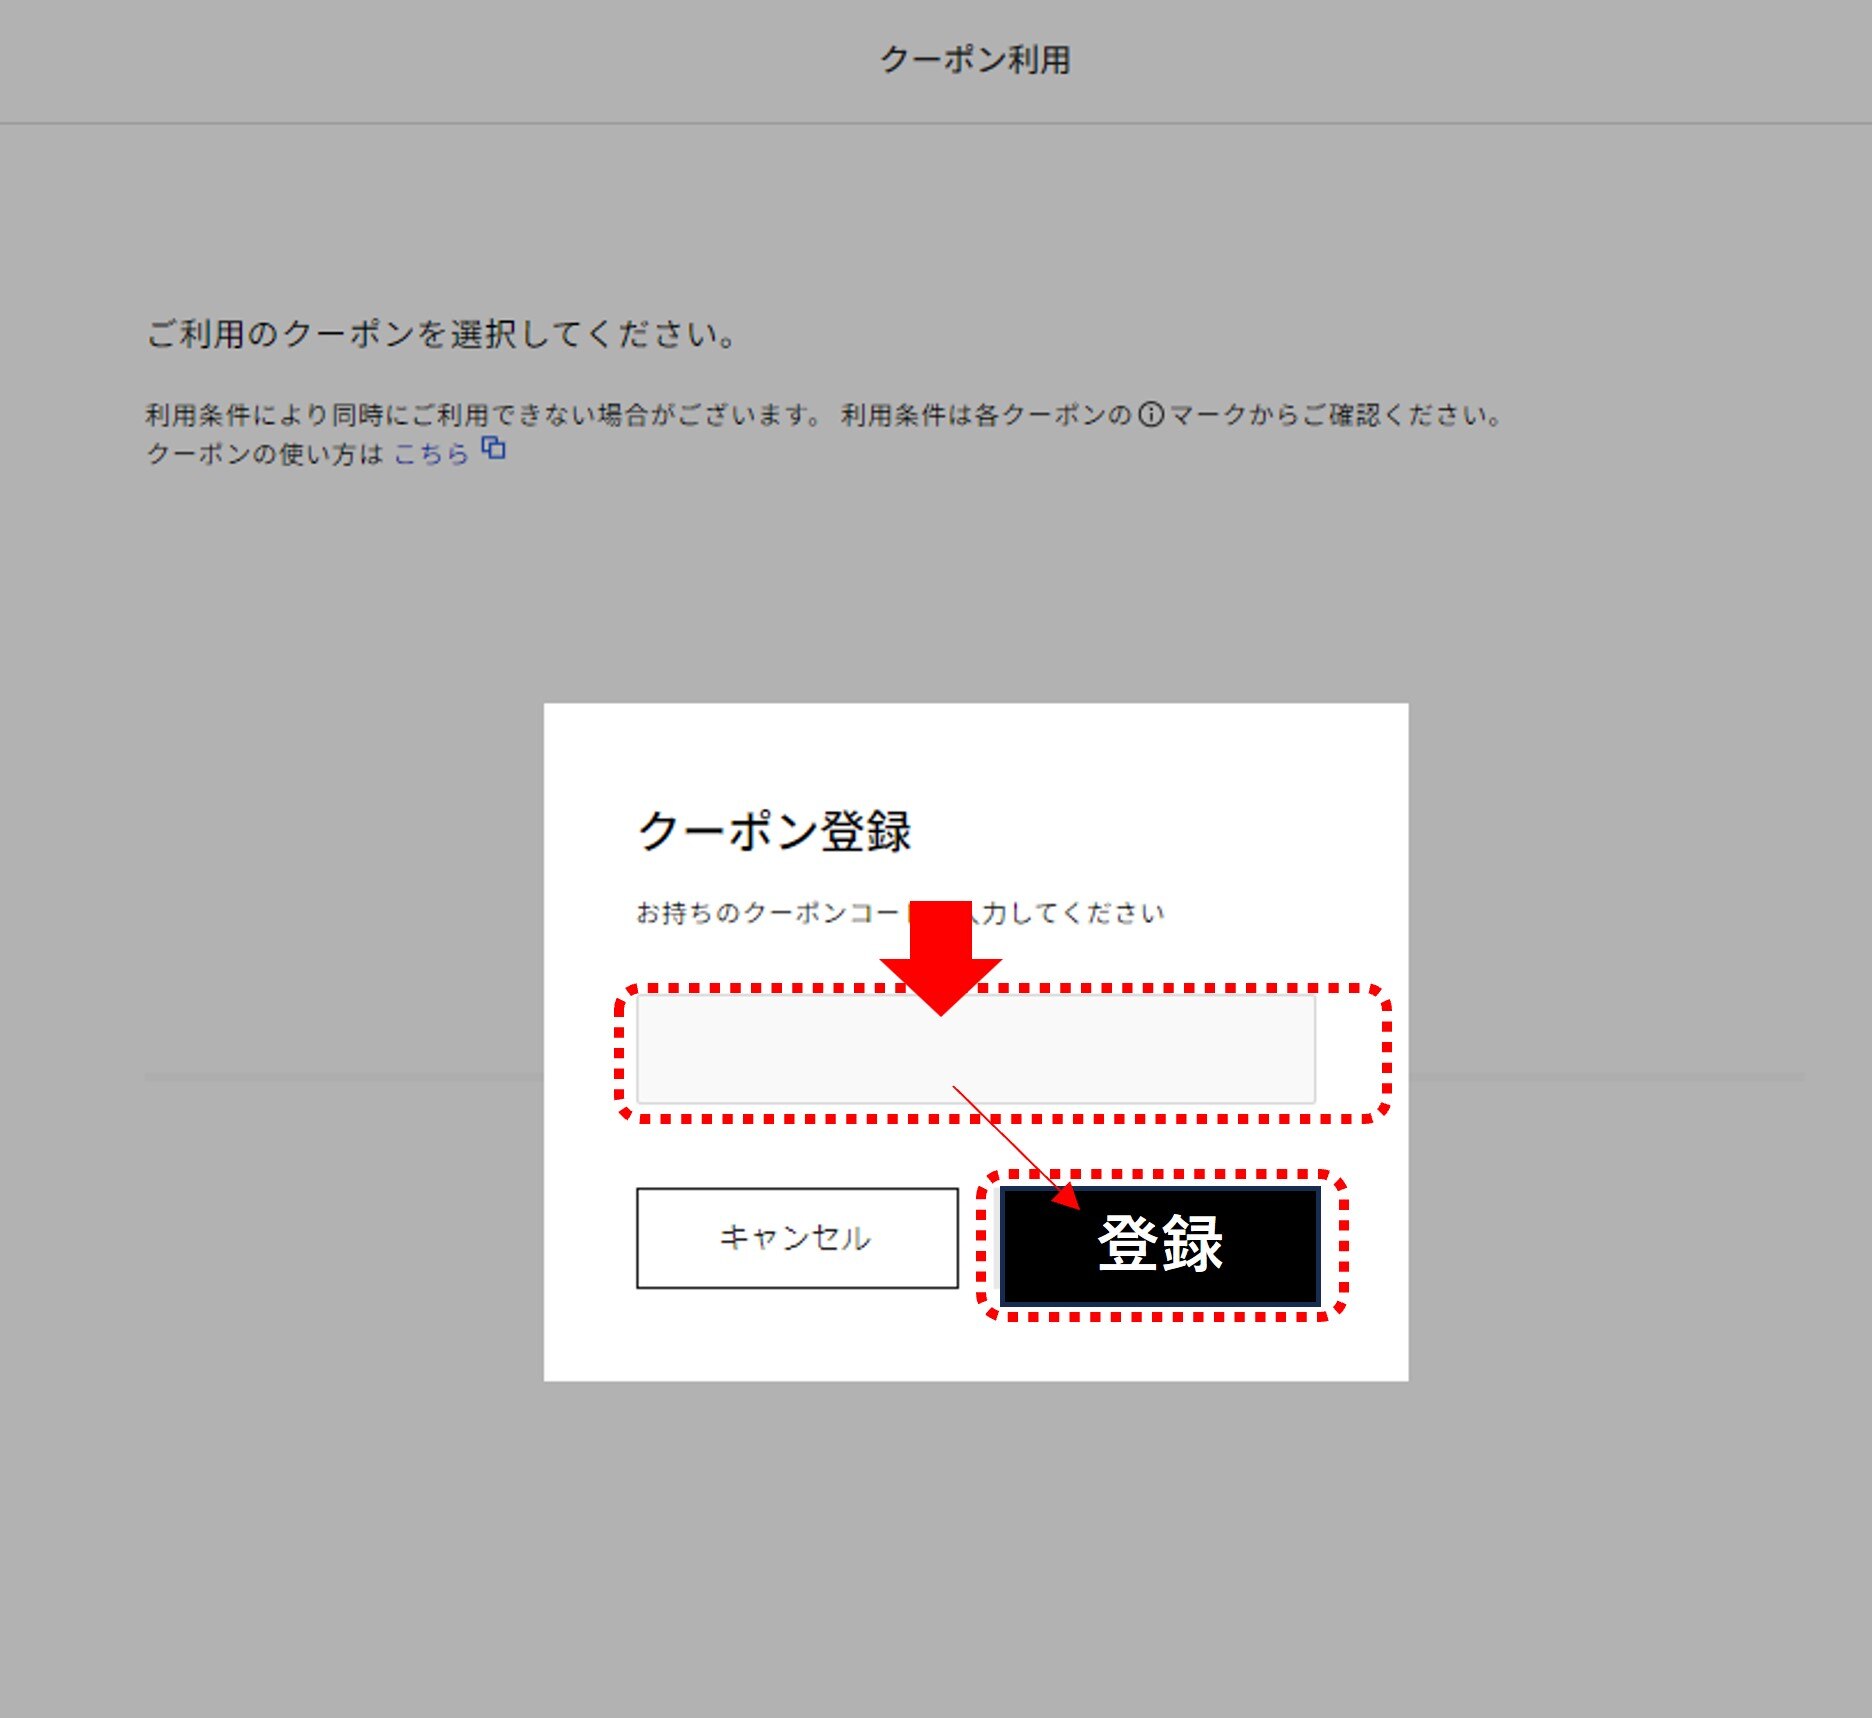Viewport: 1872px width, 1718px height.
Task: Click the coupon code input field
Action: [976, 1049]
